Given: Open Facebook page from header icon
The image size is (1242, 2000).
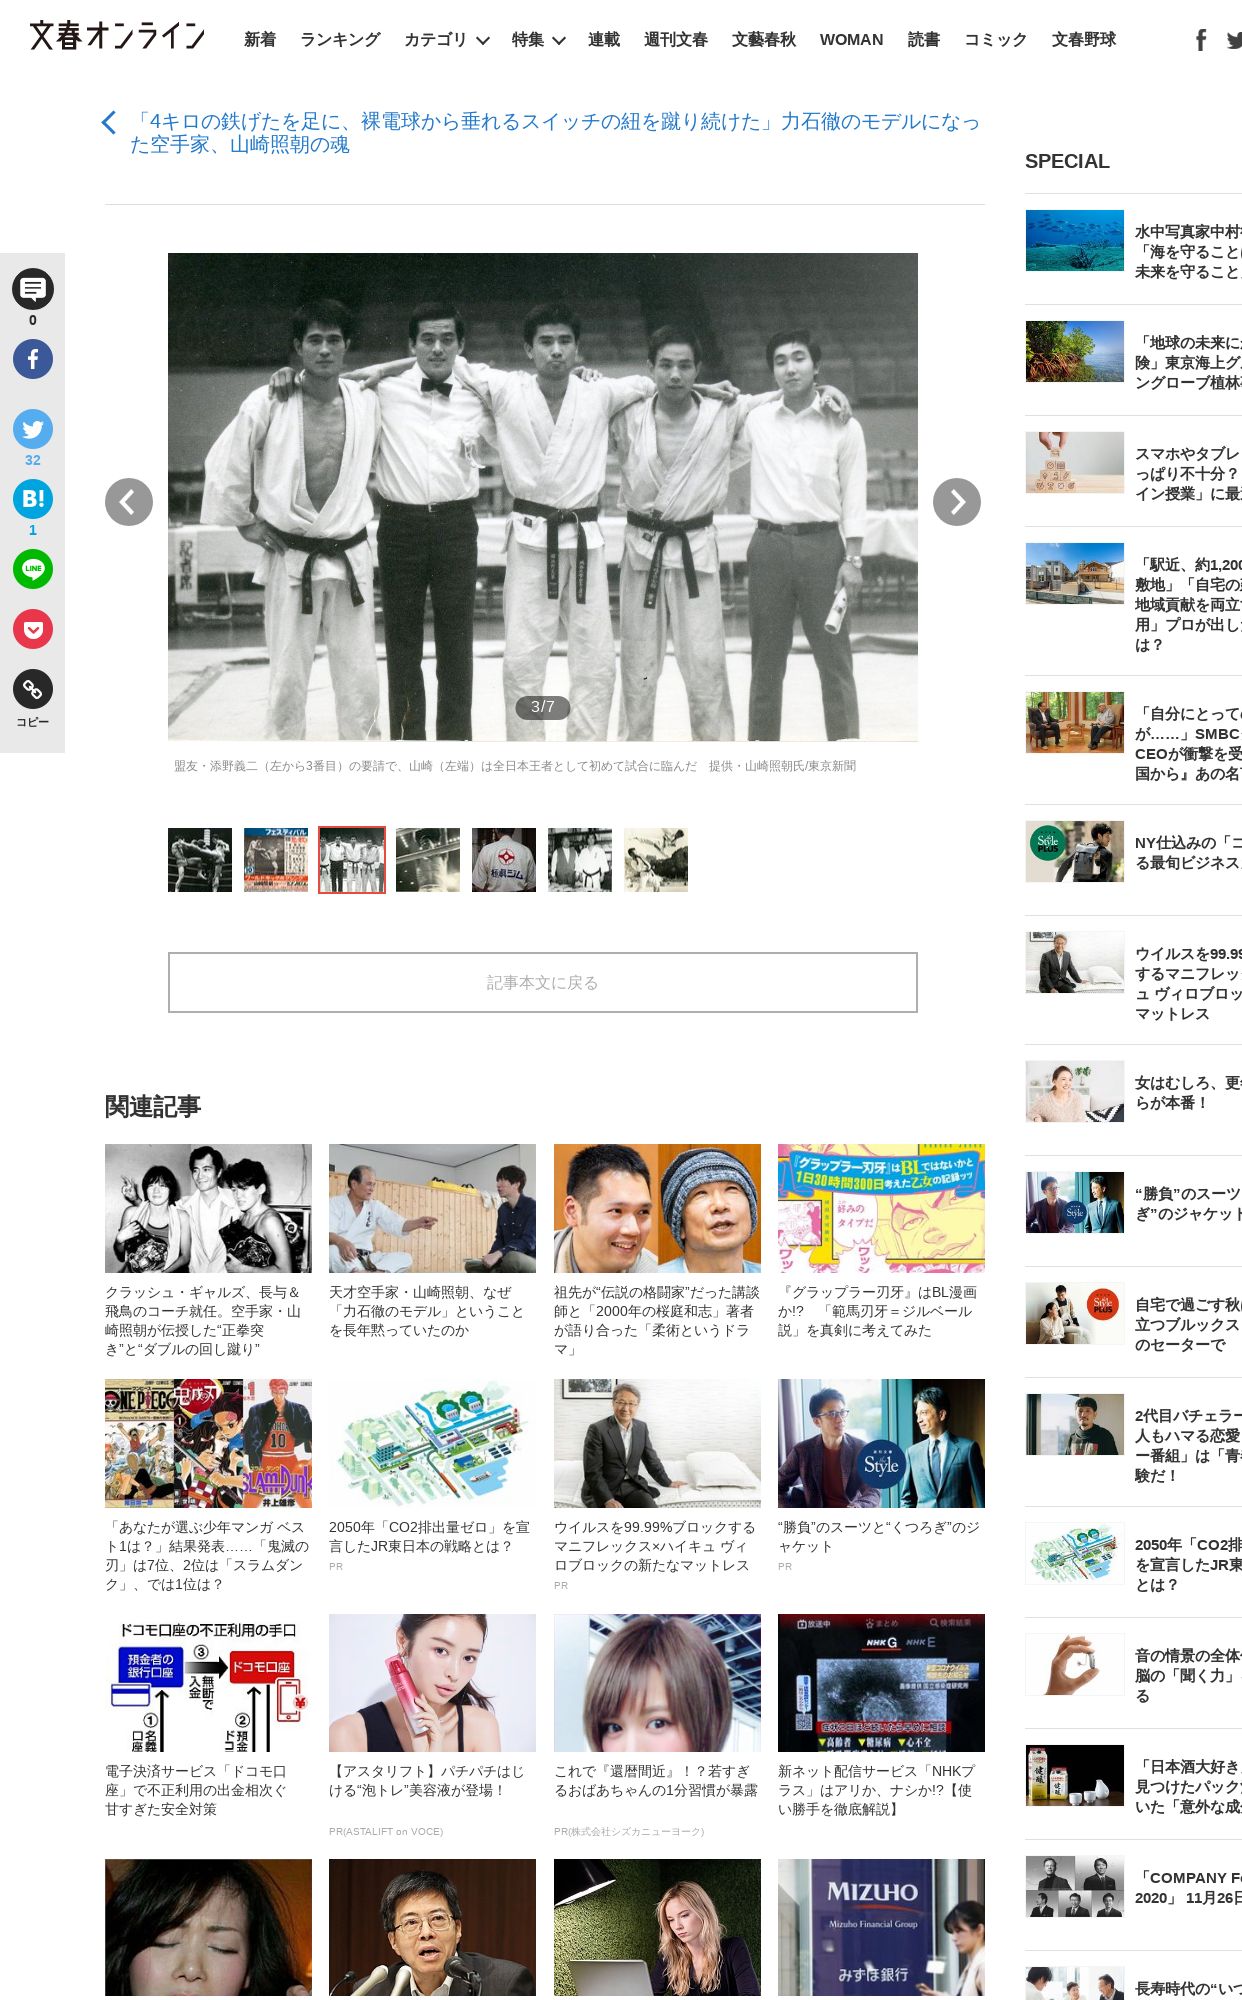Looking at the screenshot, I should (x=1201, y=40).
